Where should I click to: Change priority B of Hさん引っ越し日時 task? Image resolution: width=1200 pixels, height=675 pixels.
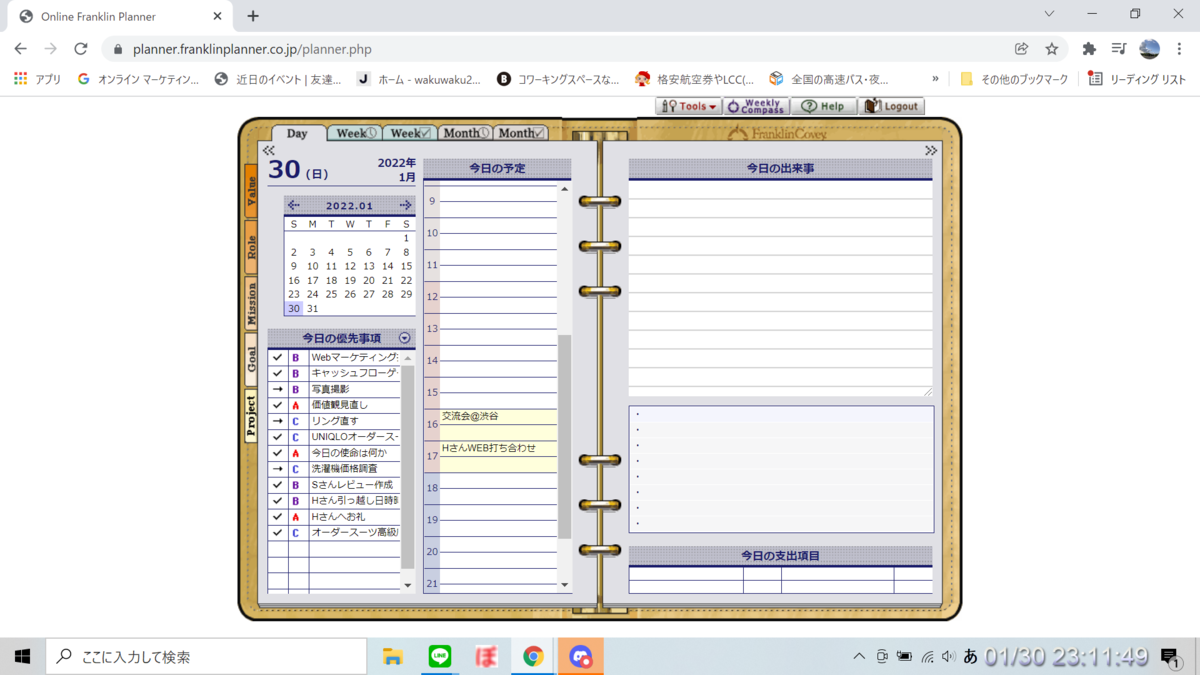(296, 501)
